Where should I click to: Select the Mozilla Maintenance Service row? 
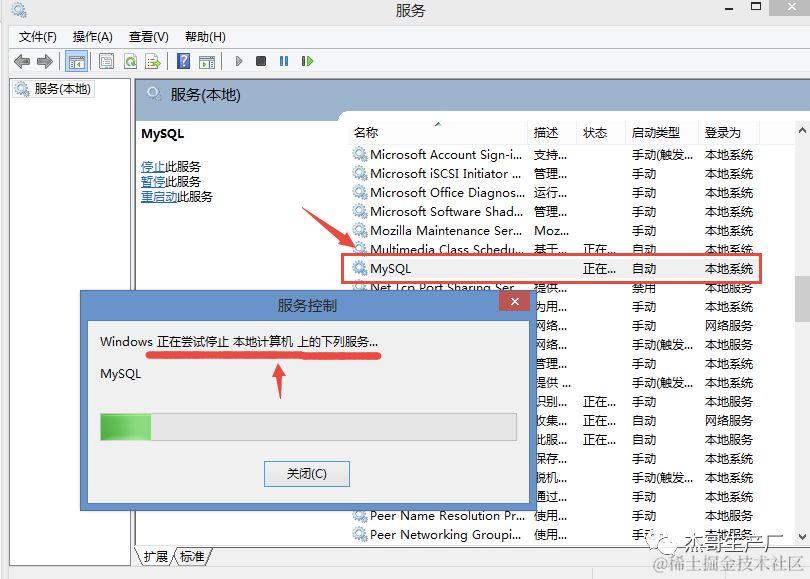pyautogui.click(x=553, y=230)
